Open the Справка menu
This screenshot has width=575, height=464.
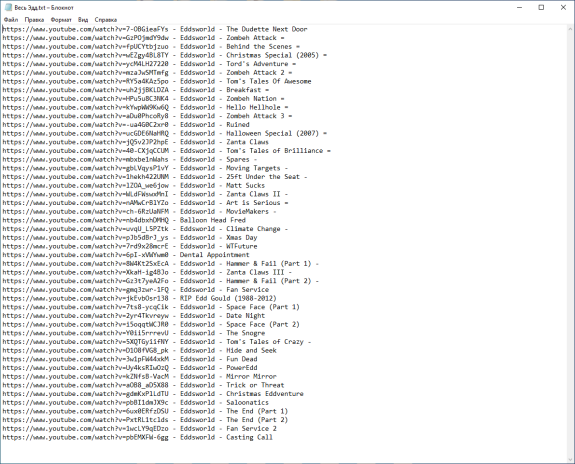point(106,20)
